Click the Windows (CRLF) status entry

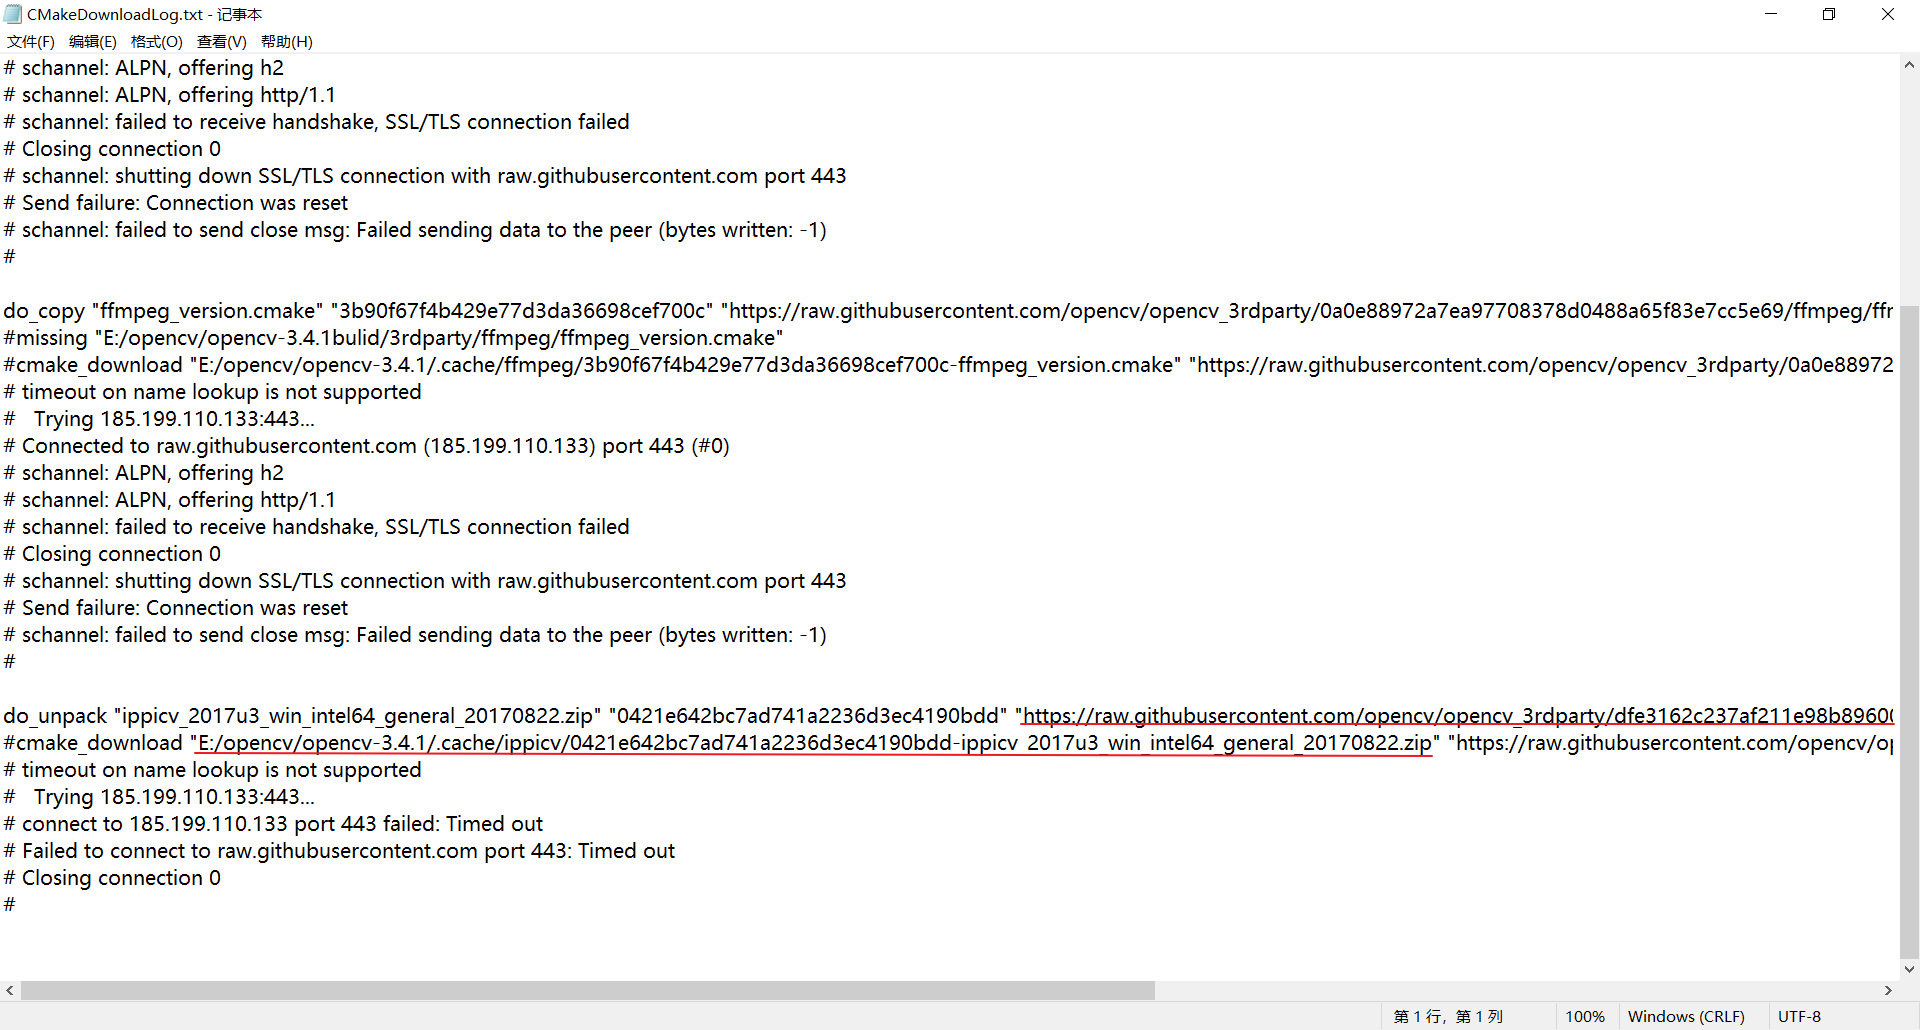(1686, 1016)
